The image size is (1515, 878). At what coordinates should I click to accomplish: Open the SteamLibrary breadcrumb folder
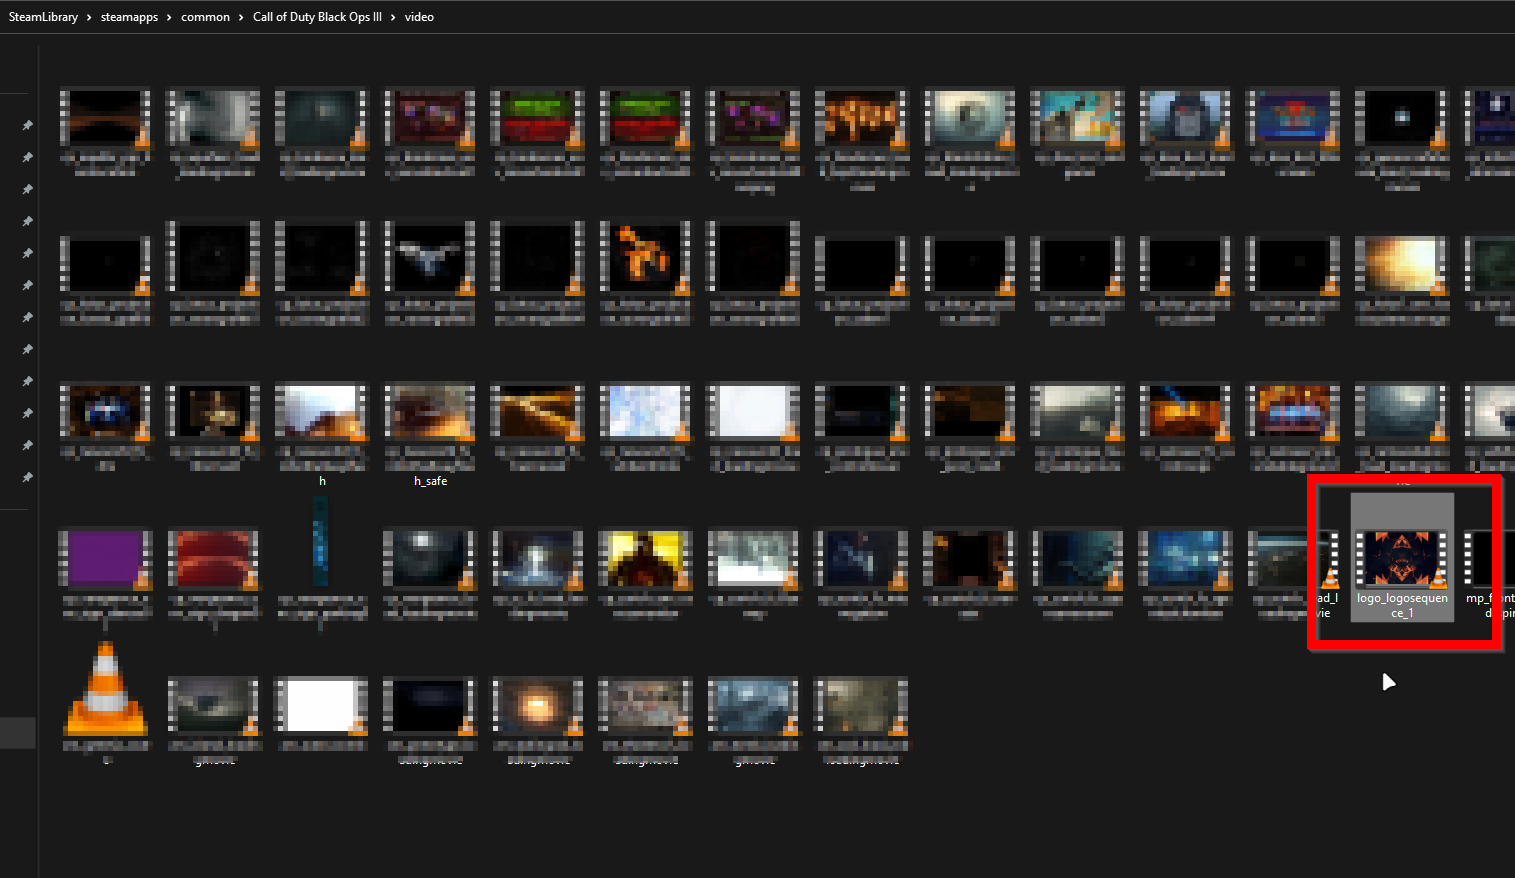point(43,17)
